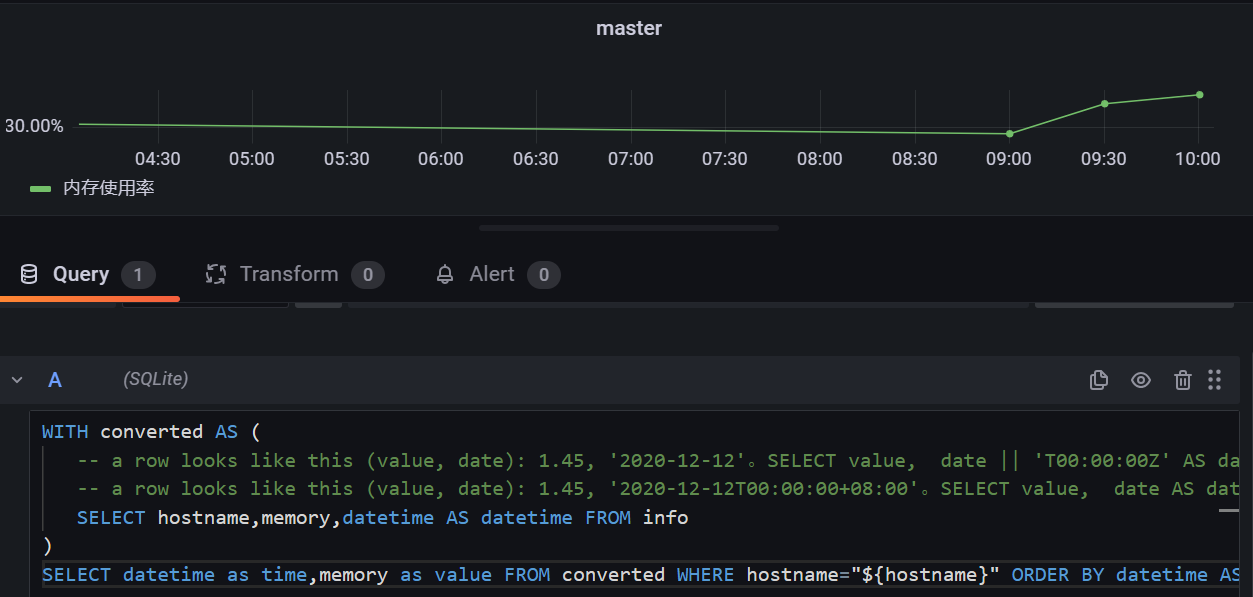
Task: Click the (SQLite) datasource label
Action: point(156,379)
